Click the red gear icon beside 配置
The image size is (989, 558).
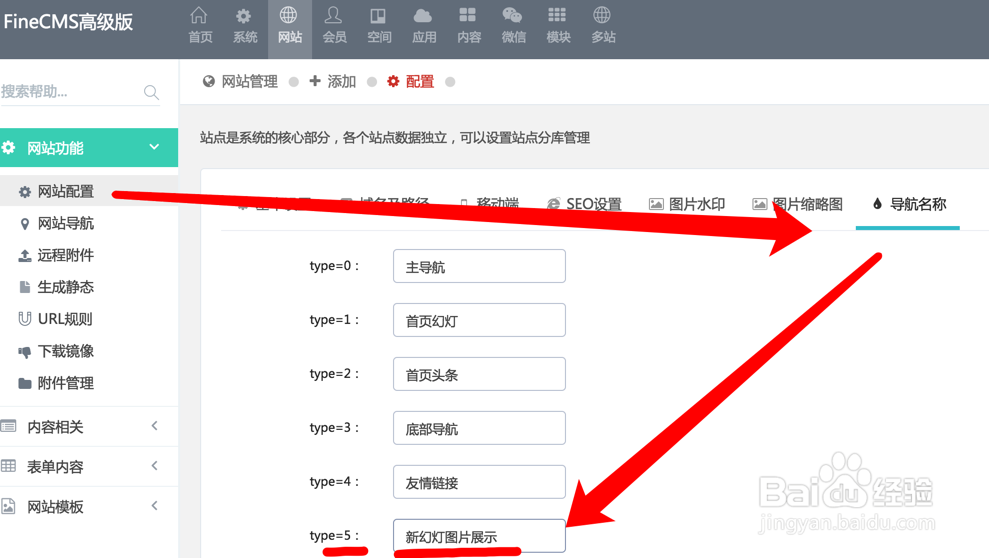(x=393, y=81)
